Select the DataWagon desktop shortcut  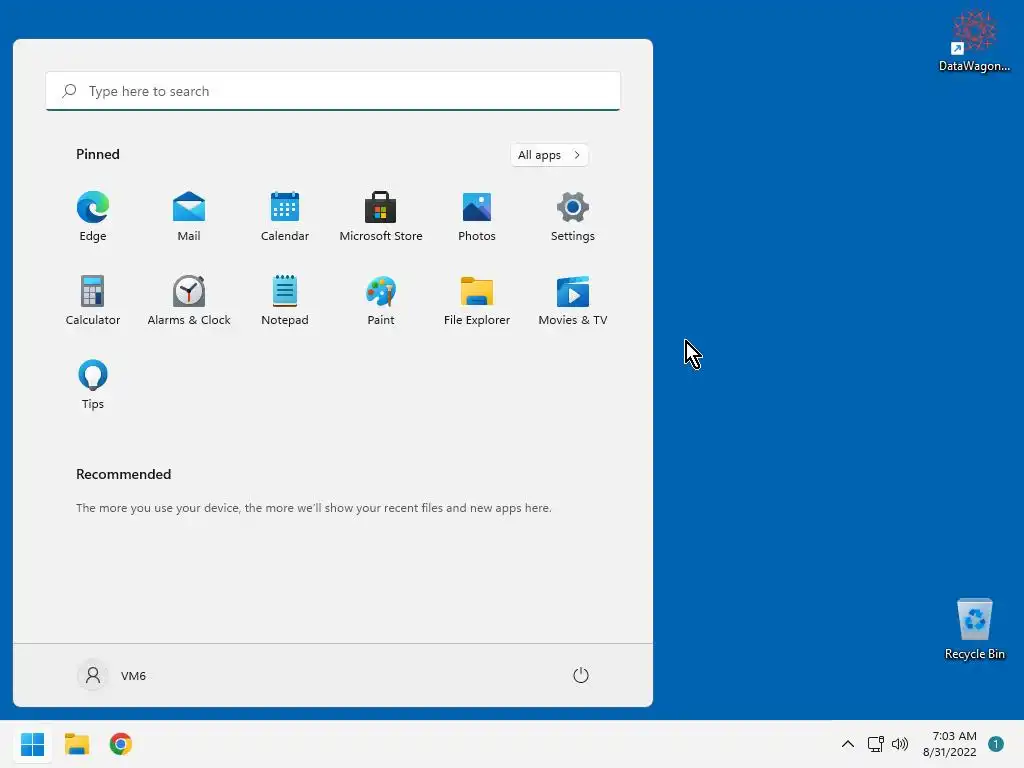974,40
